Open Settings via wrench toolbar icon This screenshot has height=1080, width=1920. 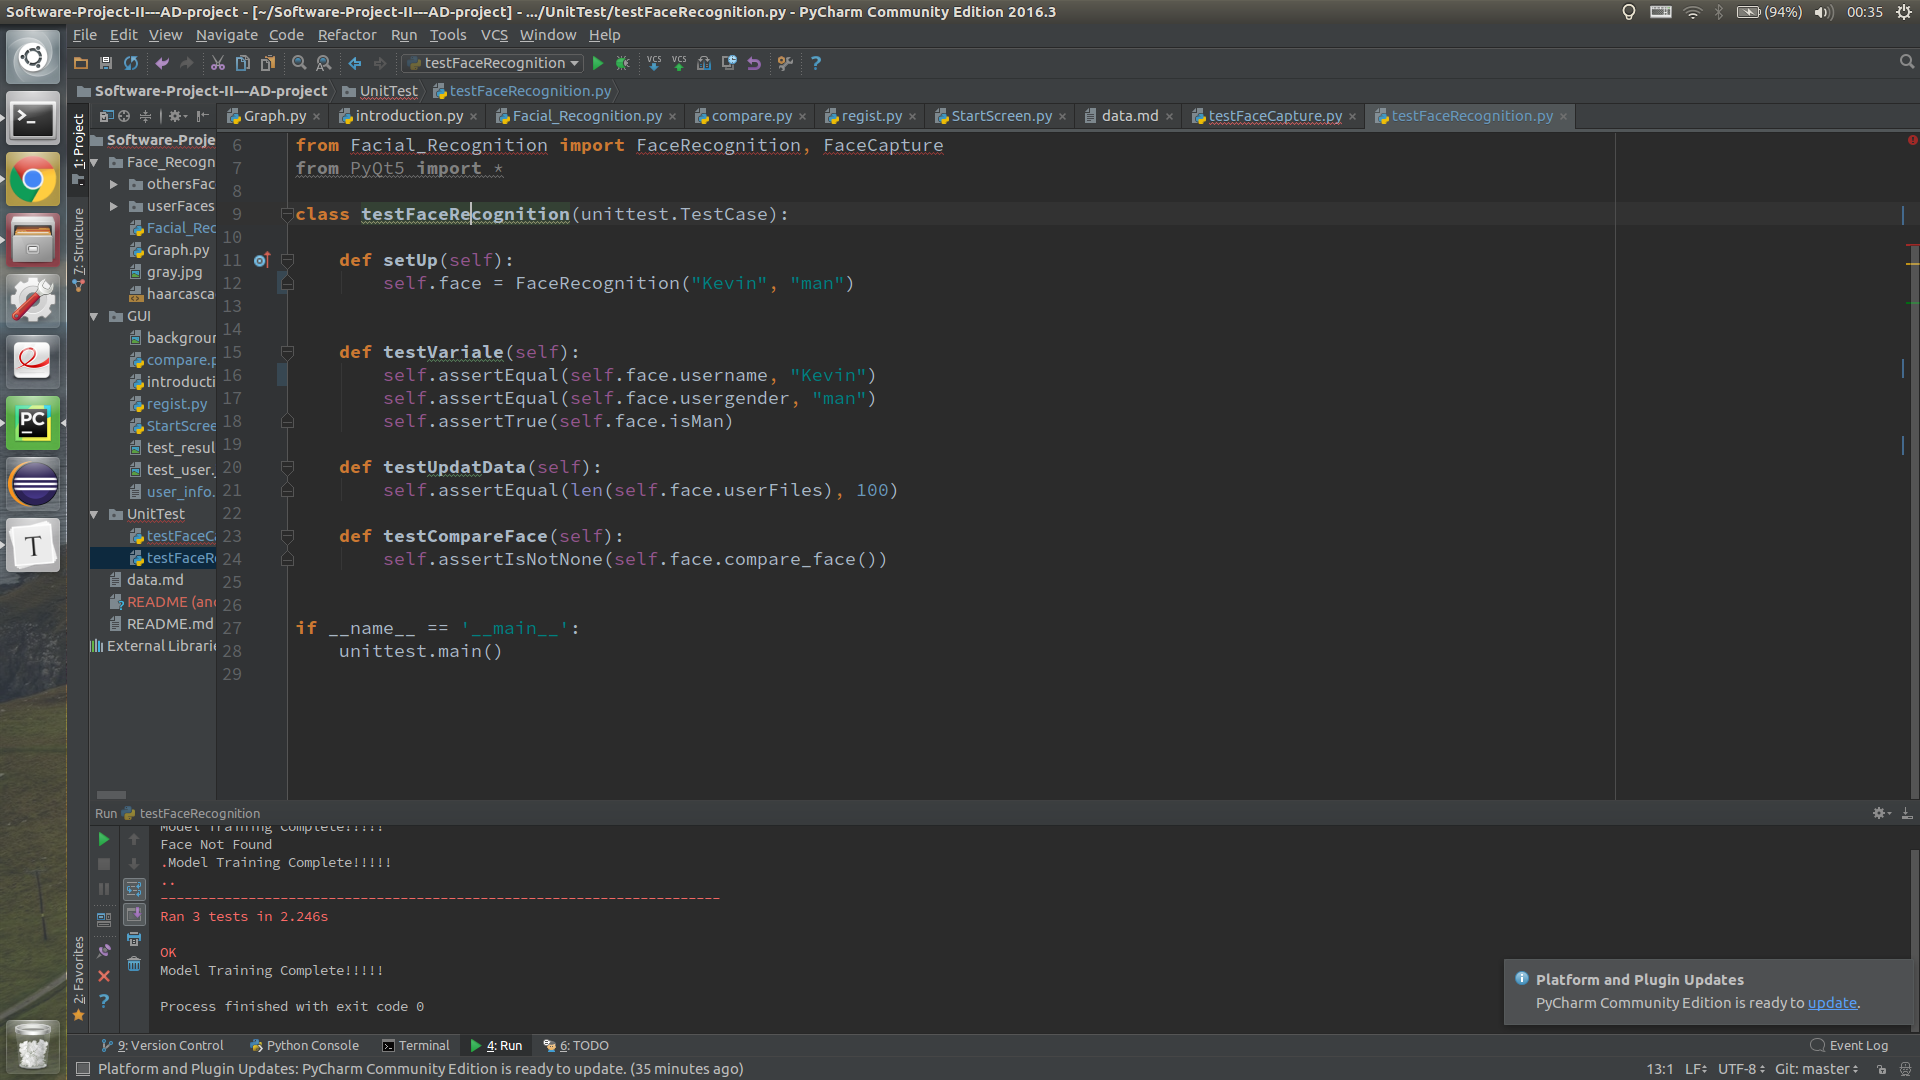pos(786,63)
